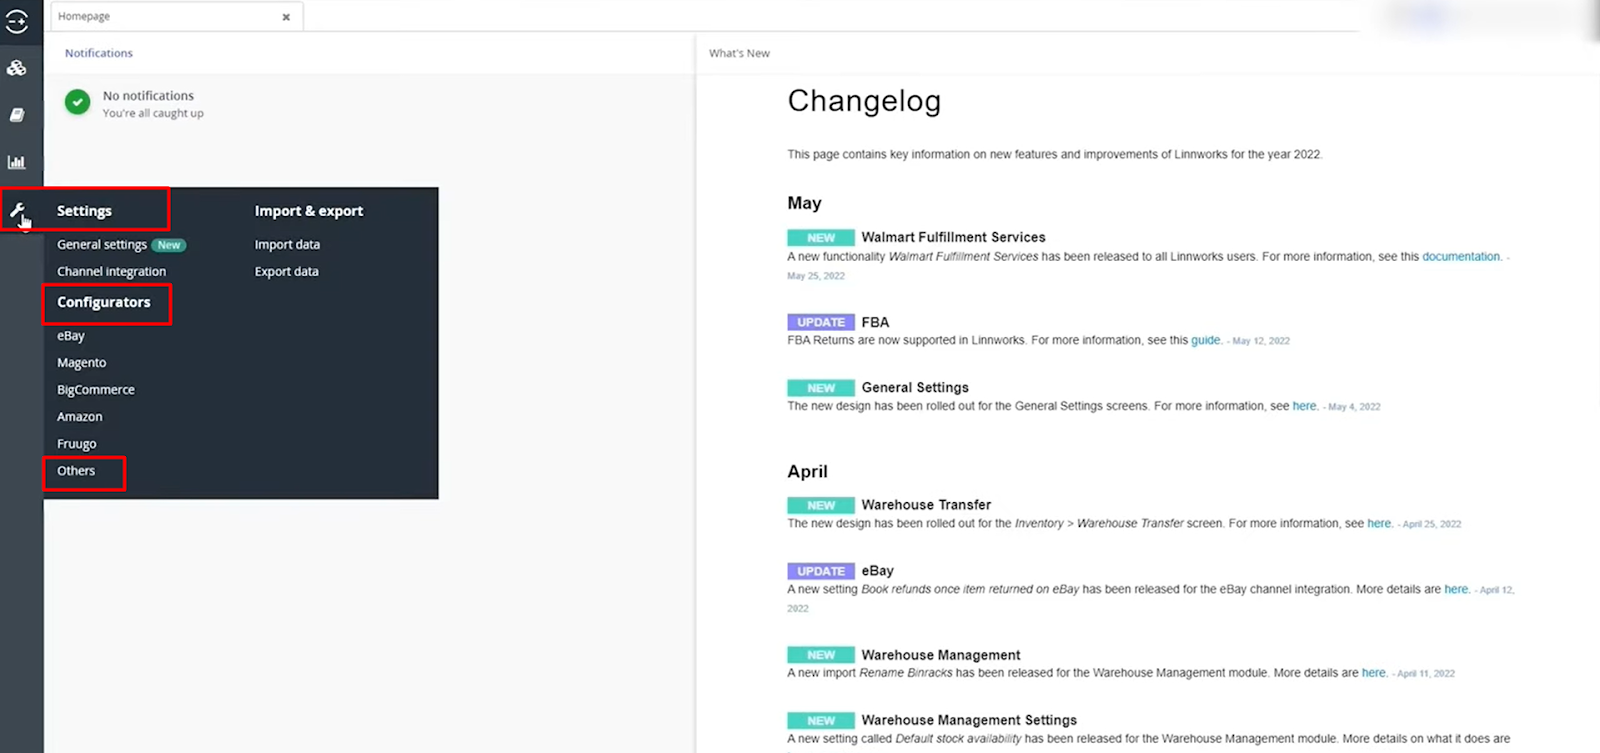
Task: Close the Homepage tab with the x
Action: tap(286, 17)
